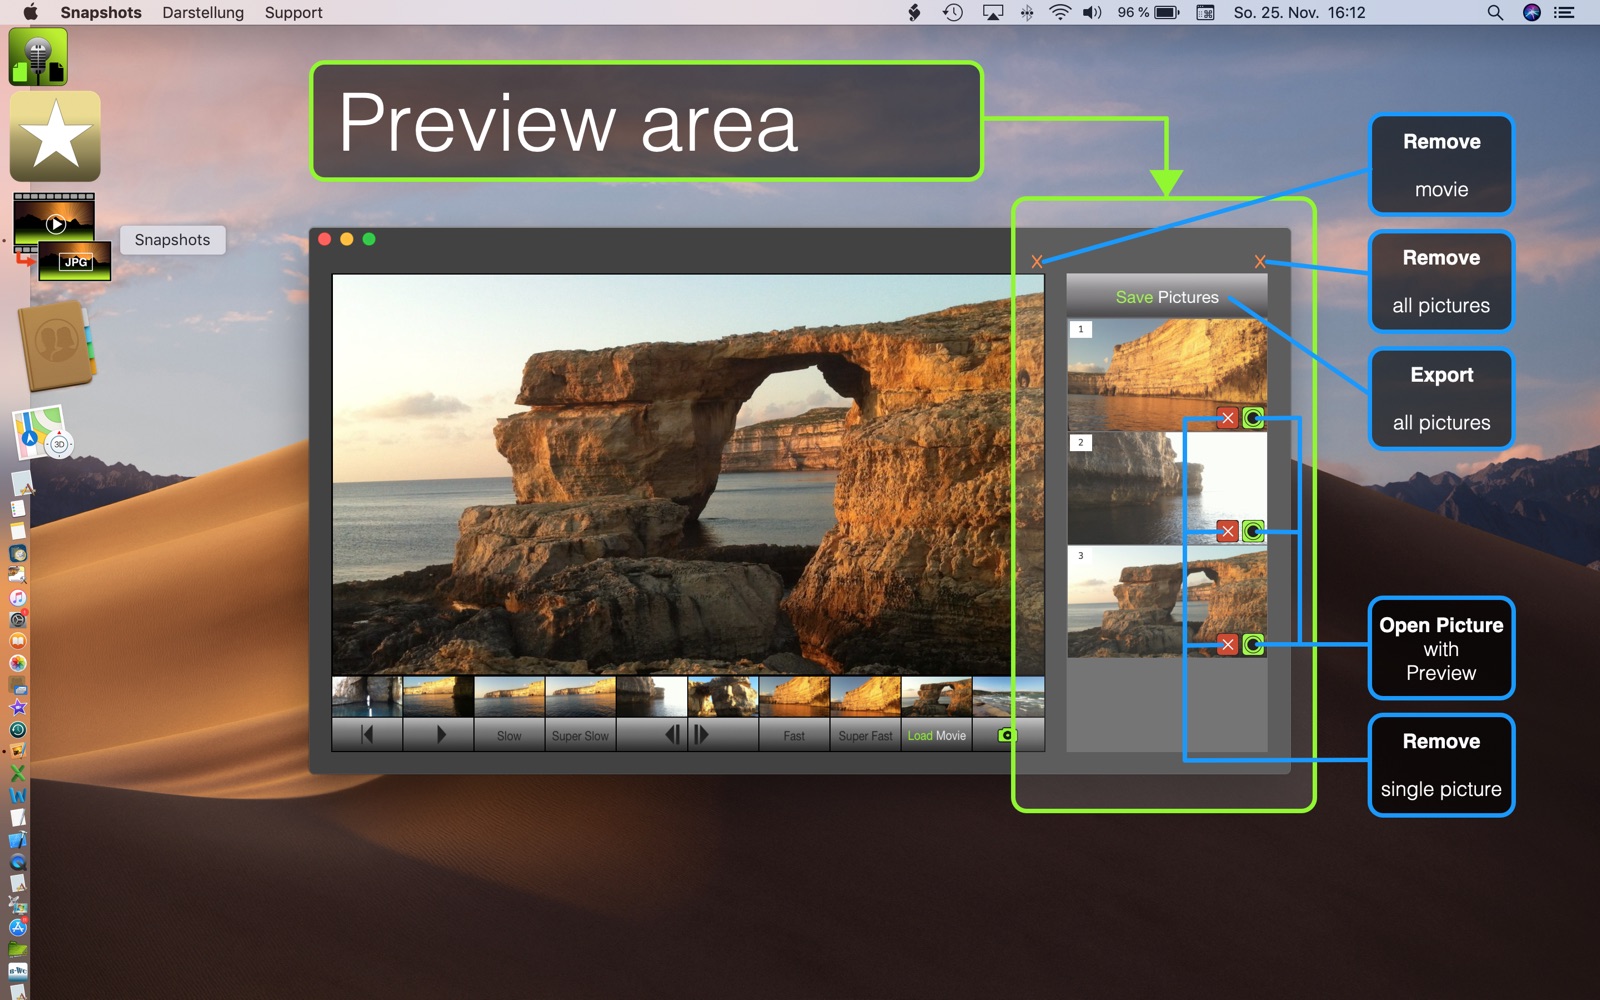This screenshot has height=1000, width=1600.
Task: Click filmstrip frame above the Load Movie button
Action: pyautogui.click(x=937, y=697)
